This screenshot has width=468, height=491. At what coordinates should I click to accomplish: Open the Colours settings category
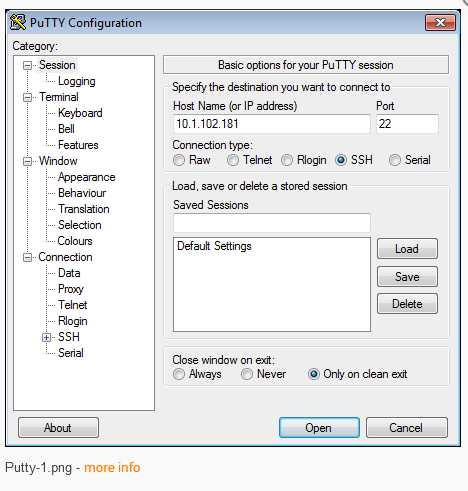tap(75, 241)
